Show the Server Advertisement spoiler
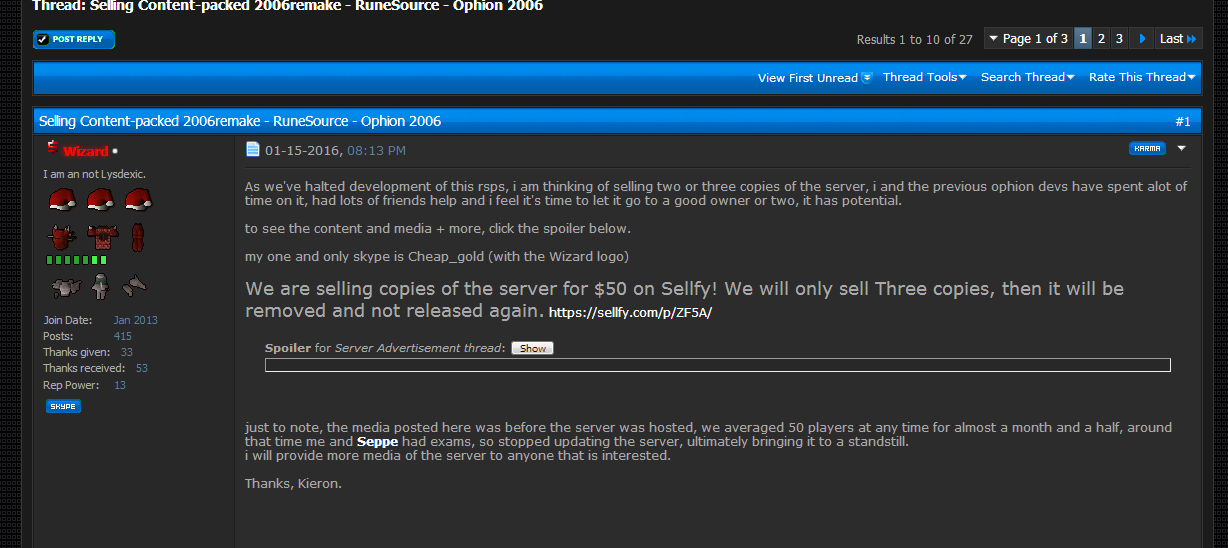 [x=532, y=348]
